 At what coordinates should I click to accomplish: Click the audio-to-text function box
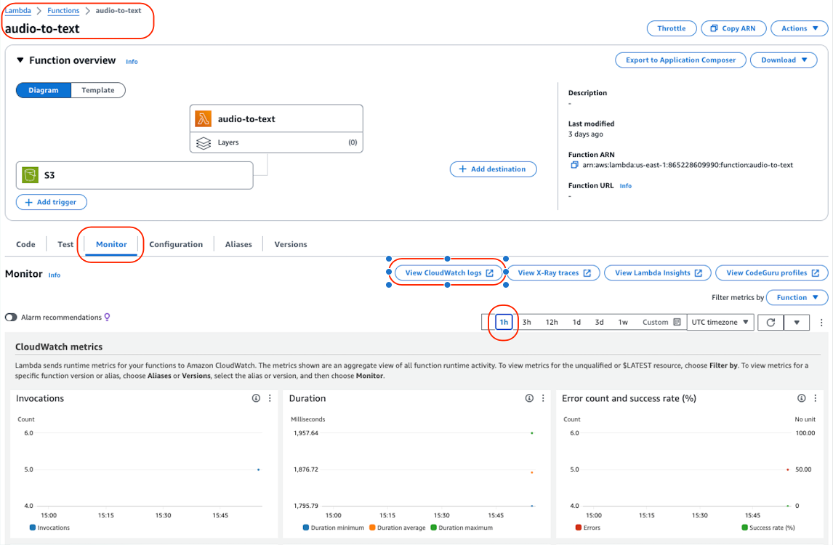pos(277,119)
